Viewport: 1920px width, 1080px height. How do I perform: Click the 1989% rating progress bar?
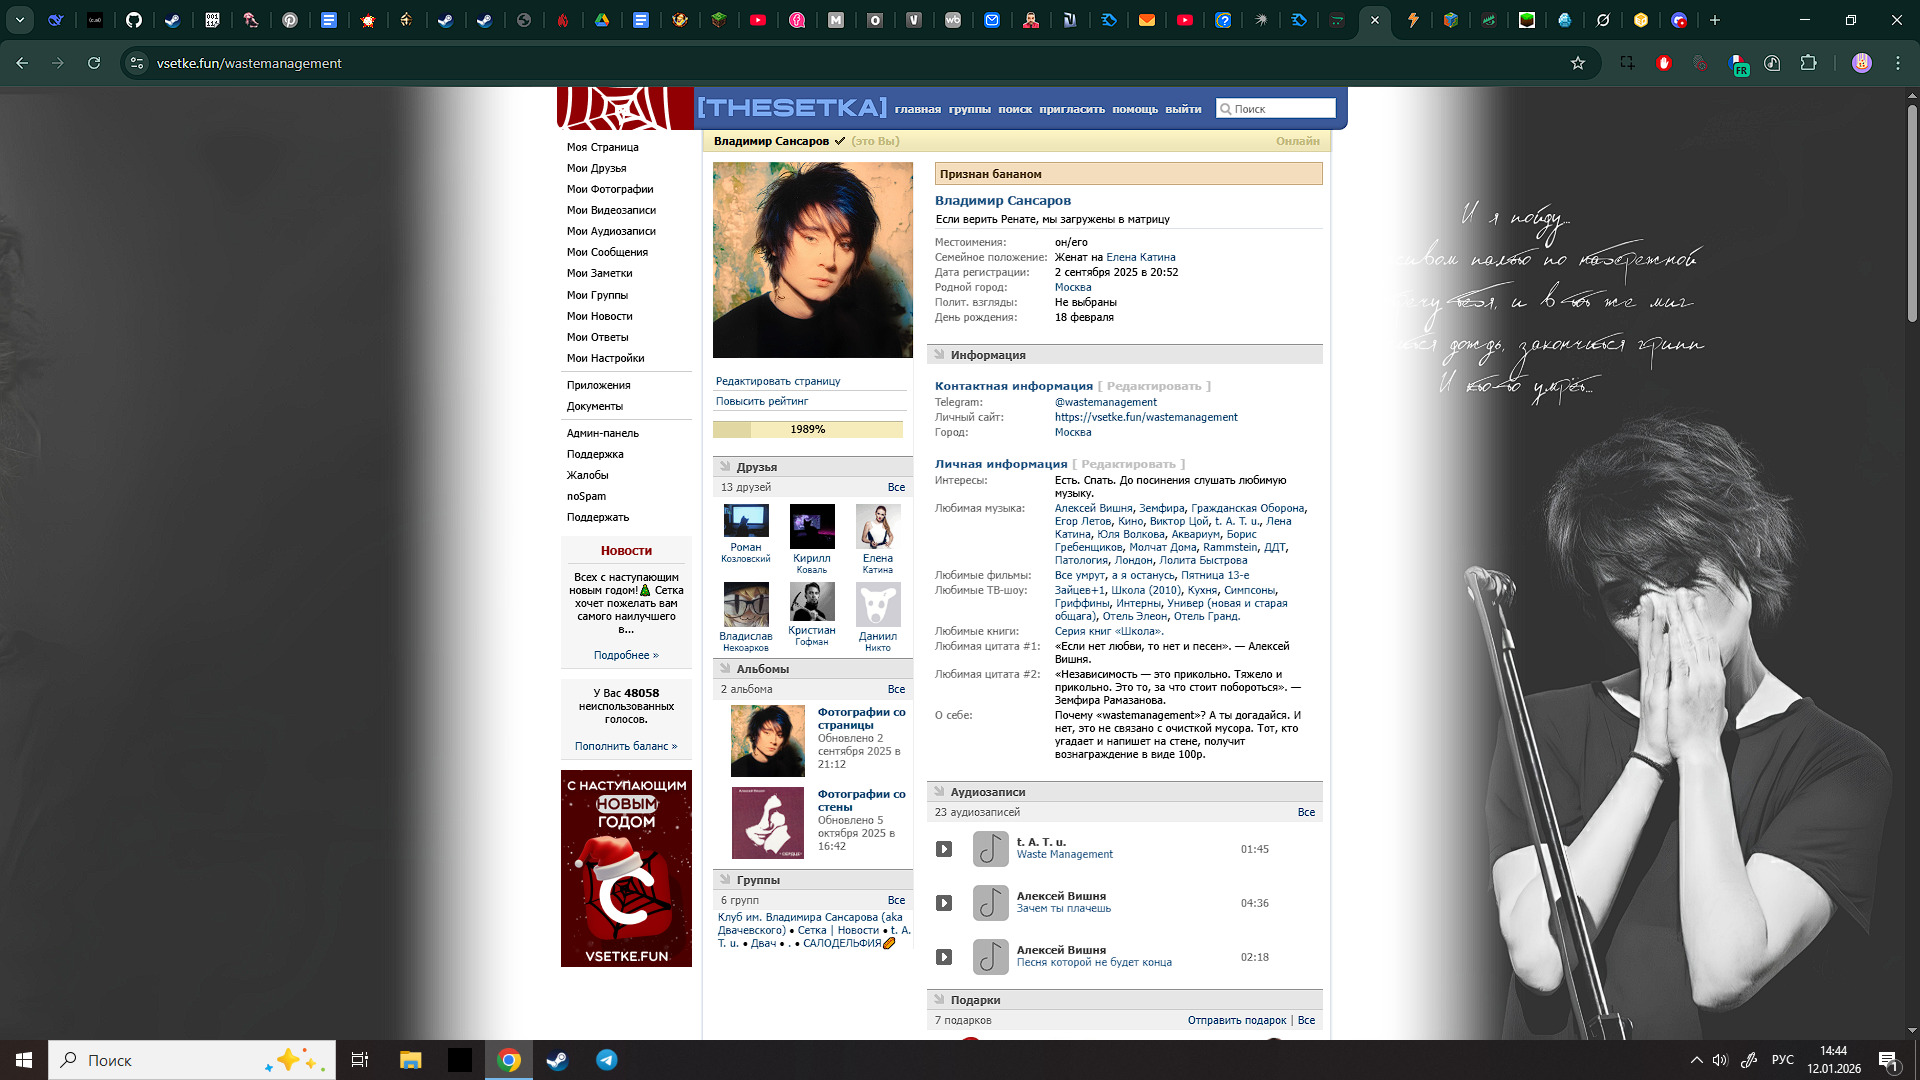tap(807, 429)
